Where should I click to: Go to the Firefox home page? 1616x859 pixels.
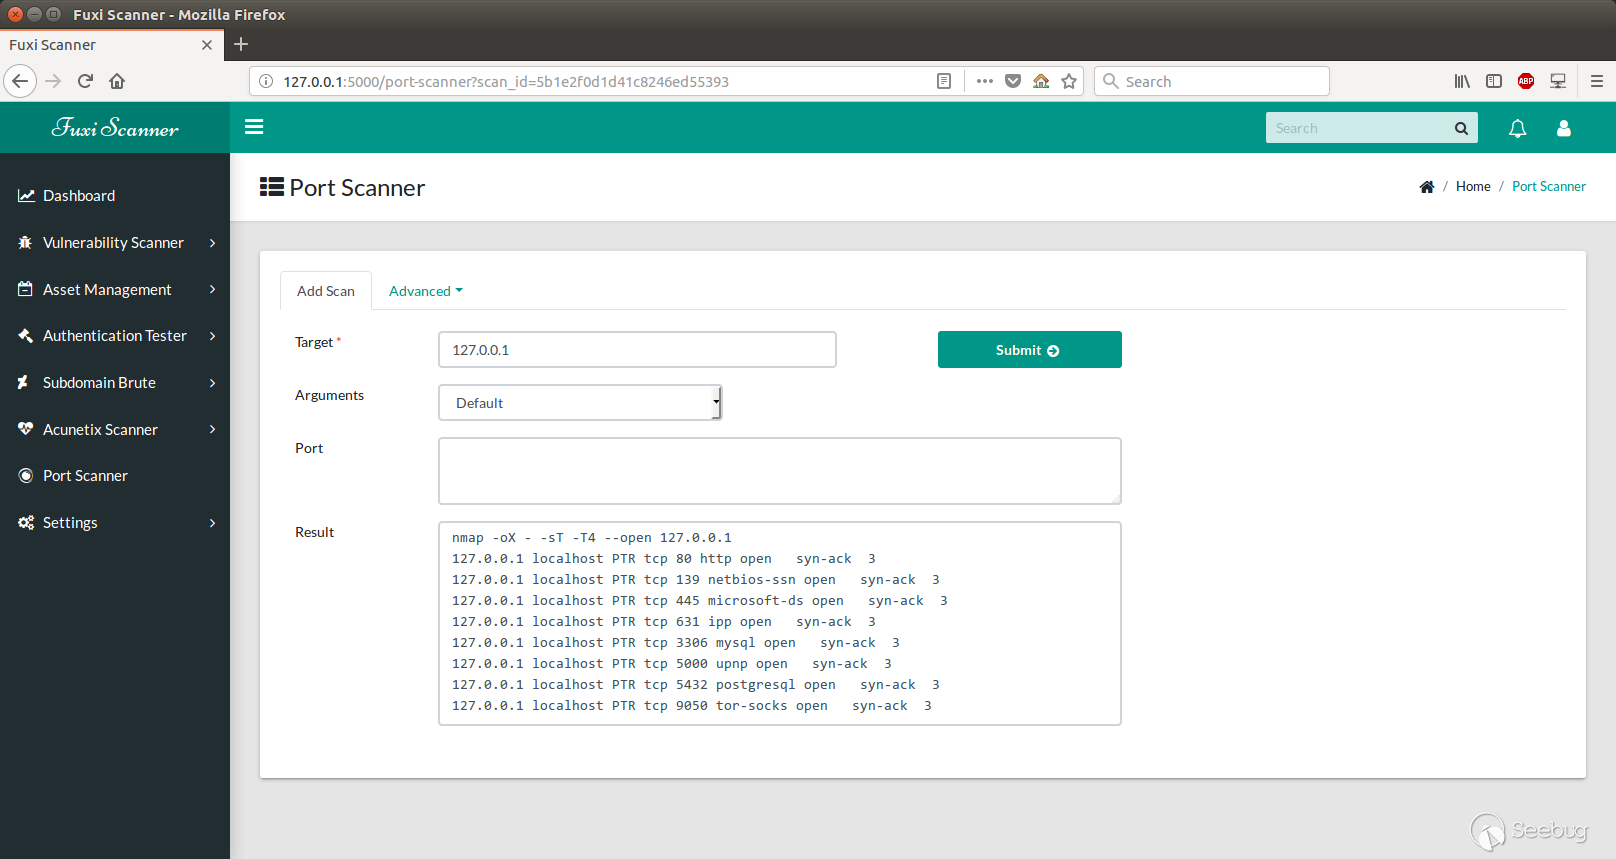click(x=117, y=81)
